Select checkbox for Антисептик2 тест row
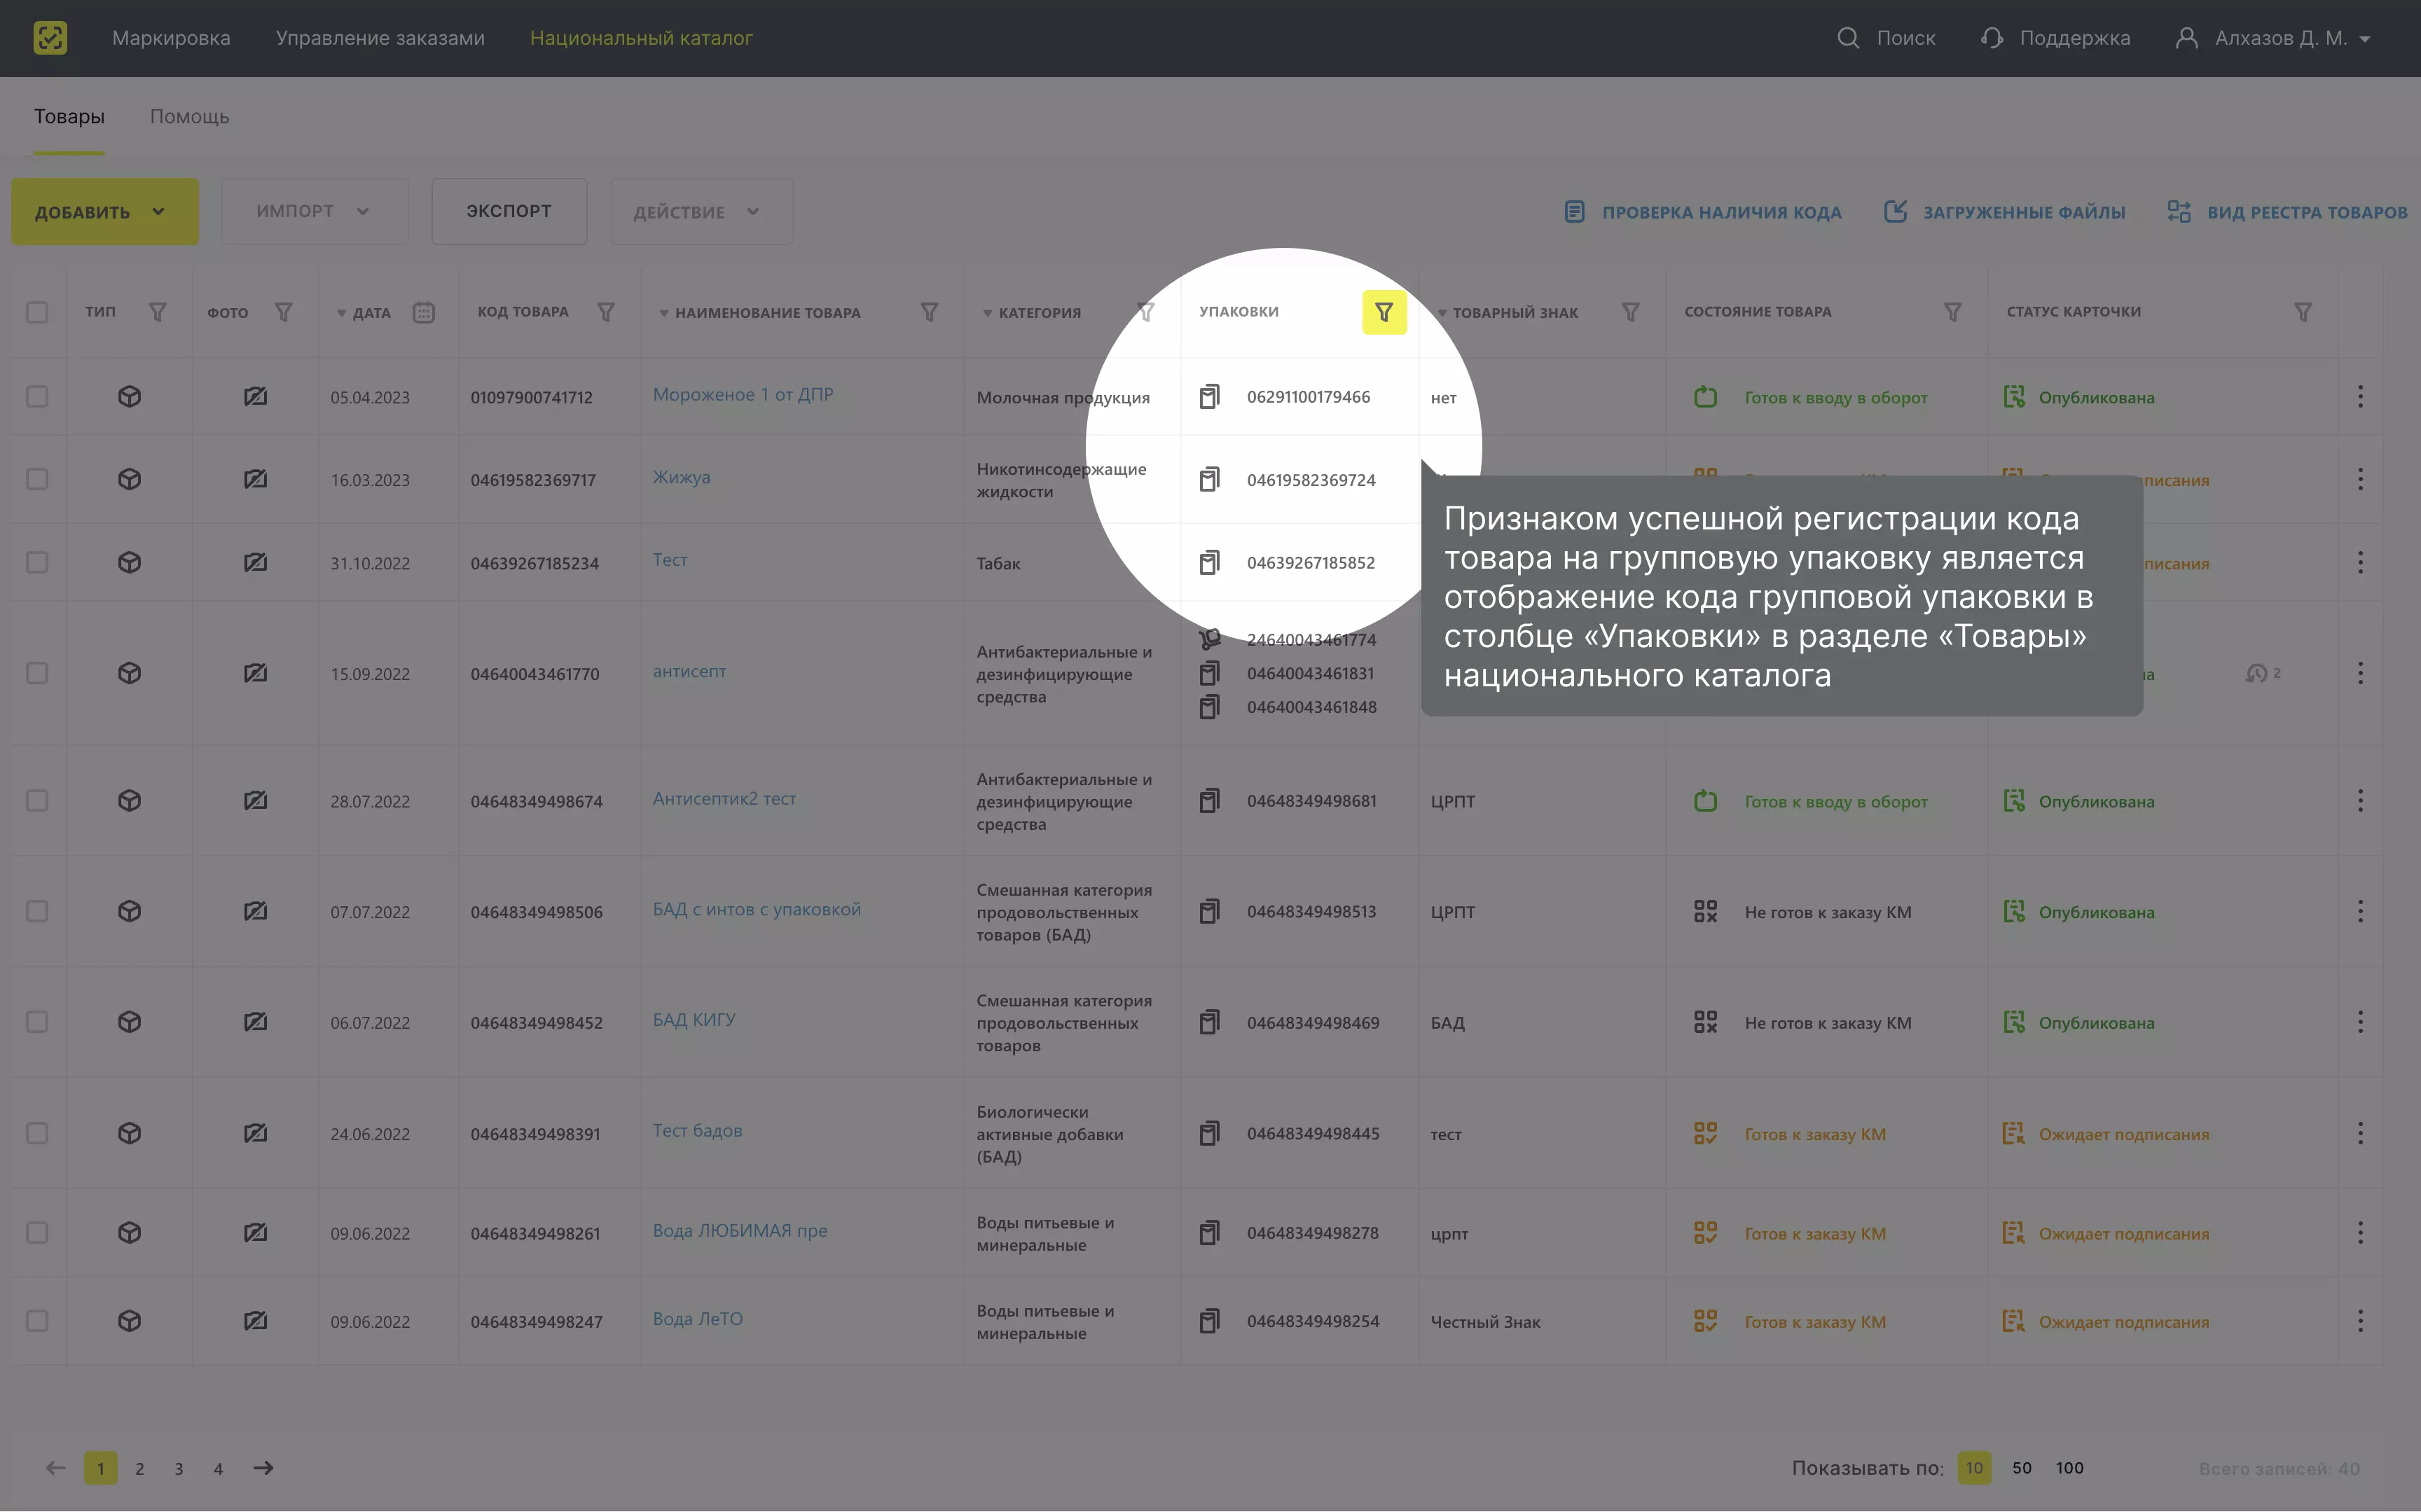The height and width of the screenshot is (1512, 2421). [37, 800]
